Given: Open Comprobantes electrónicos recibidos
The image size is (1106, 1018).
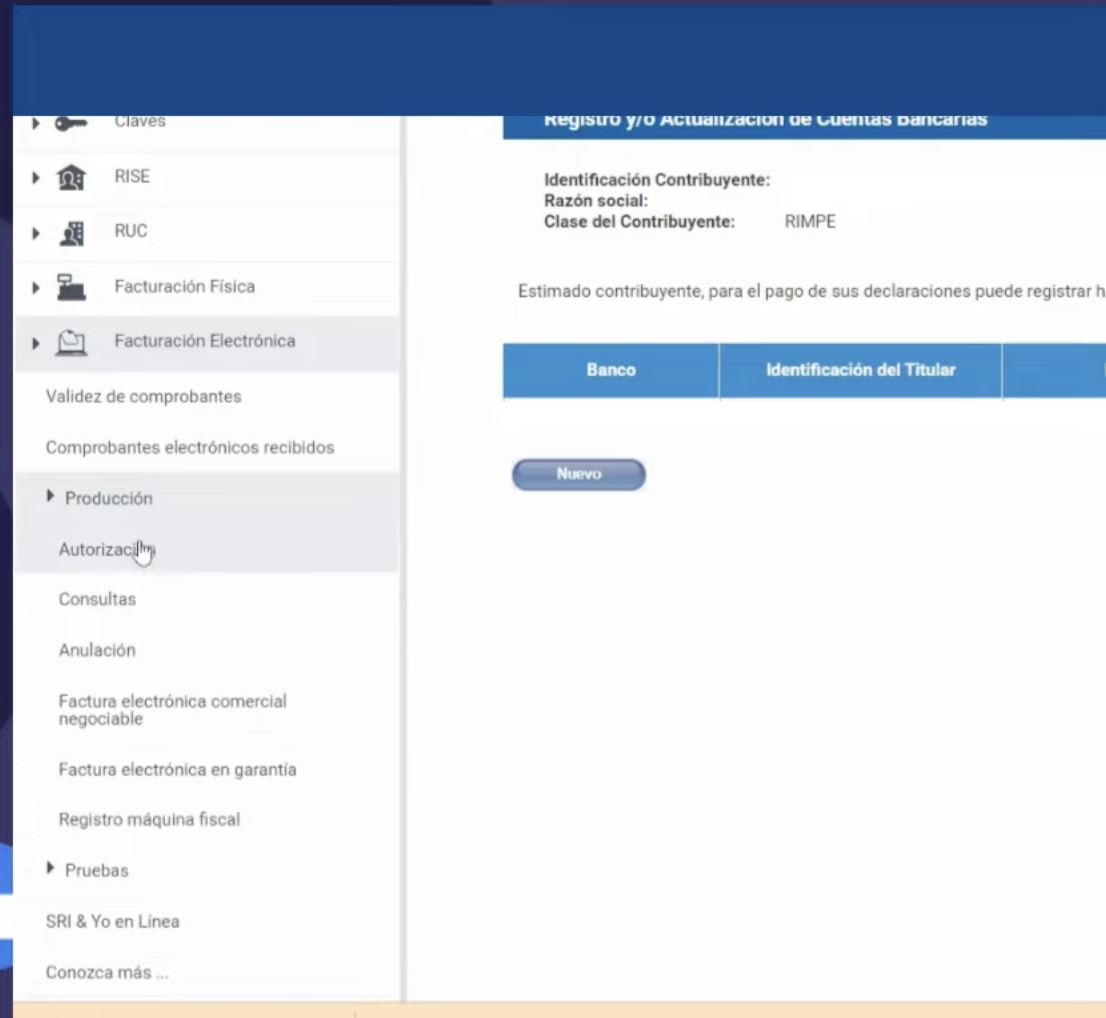Looking at the screenshot, I should [x=190, y=447].
